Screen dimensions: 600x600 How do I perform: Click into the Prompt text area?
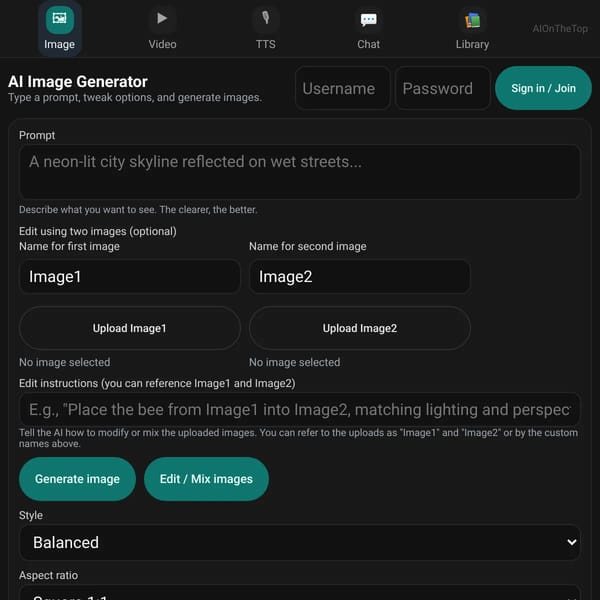pyautogui.click(x=300, y=172)
